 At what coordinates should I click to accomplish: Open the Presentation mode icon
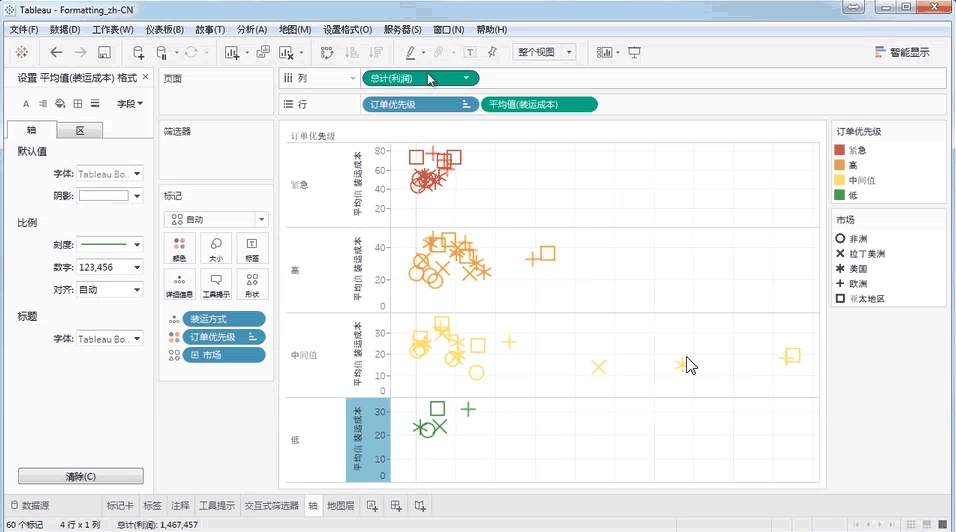634,52
